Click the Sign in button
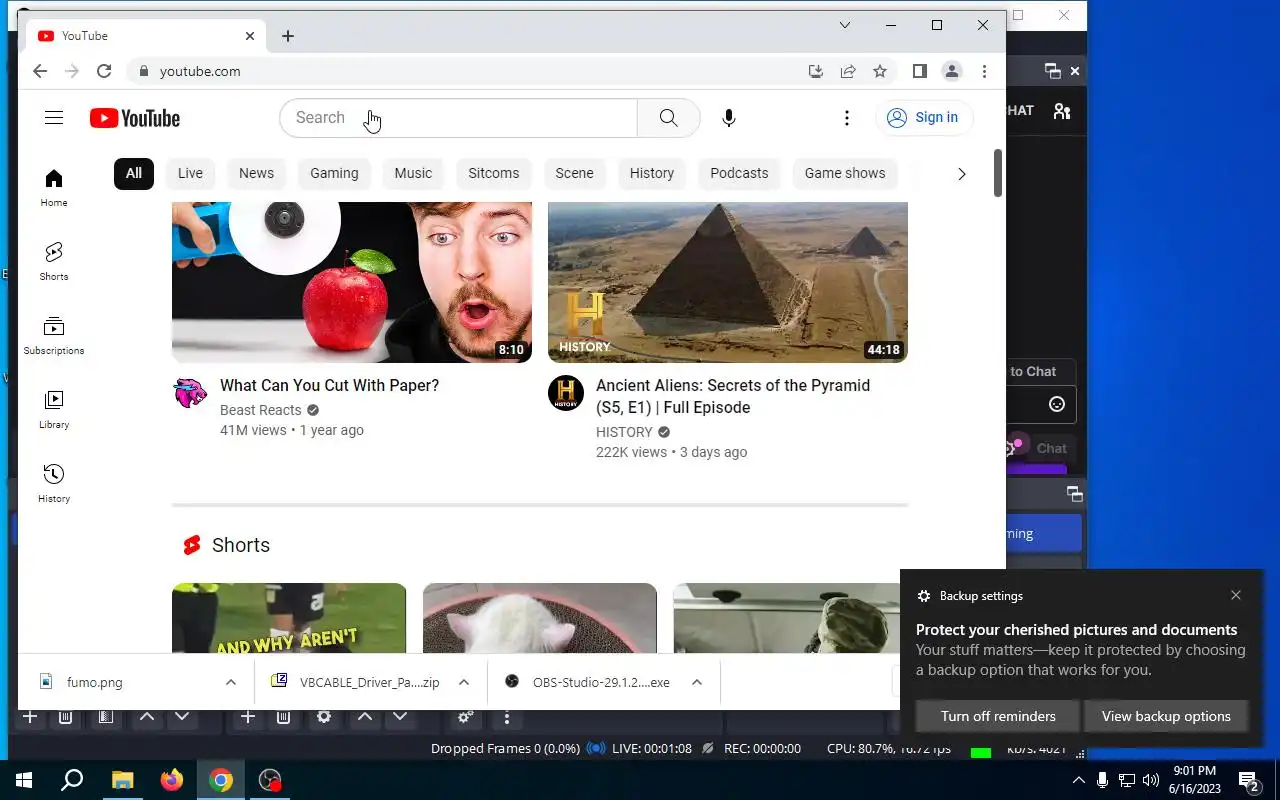Screen dimensions: 1280x800 [x=924, y=118]
